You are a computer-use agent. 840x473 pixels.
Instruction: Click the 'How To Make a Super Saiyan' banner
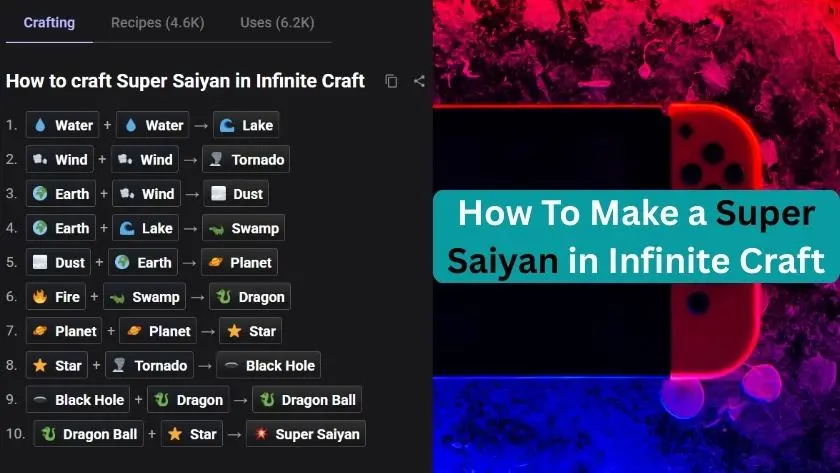pos(636,236)
